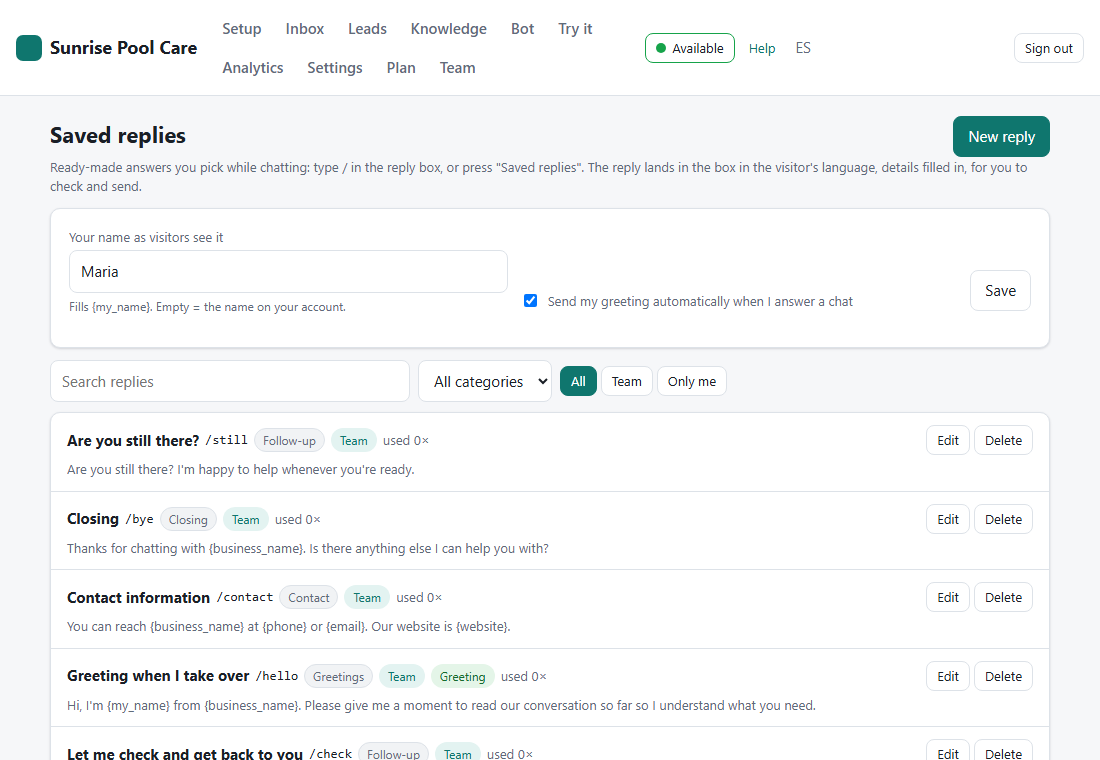Create a New reply
The height and width of the screenshot is (760, 1100).
[x=1001, y=137]
